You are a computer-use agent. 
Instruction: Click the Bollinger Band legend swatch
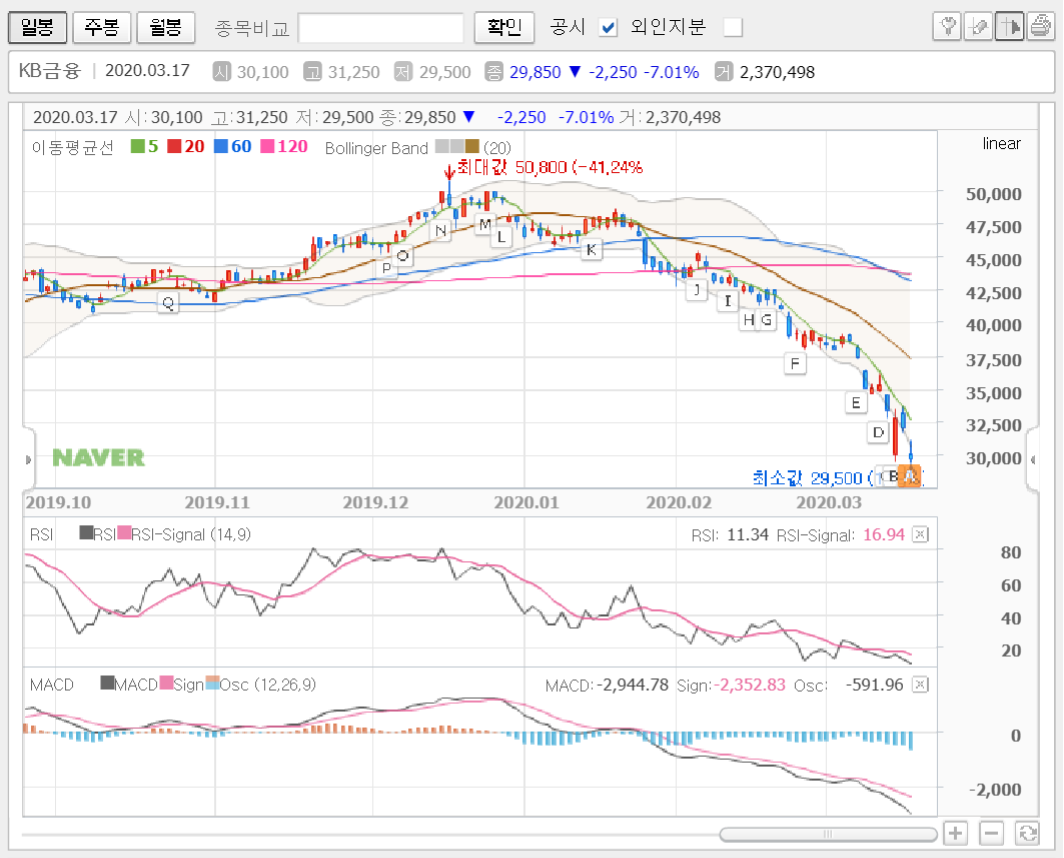pos(457,147)
